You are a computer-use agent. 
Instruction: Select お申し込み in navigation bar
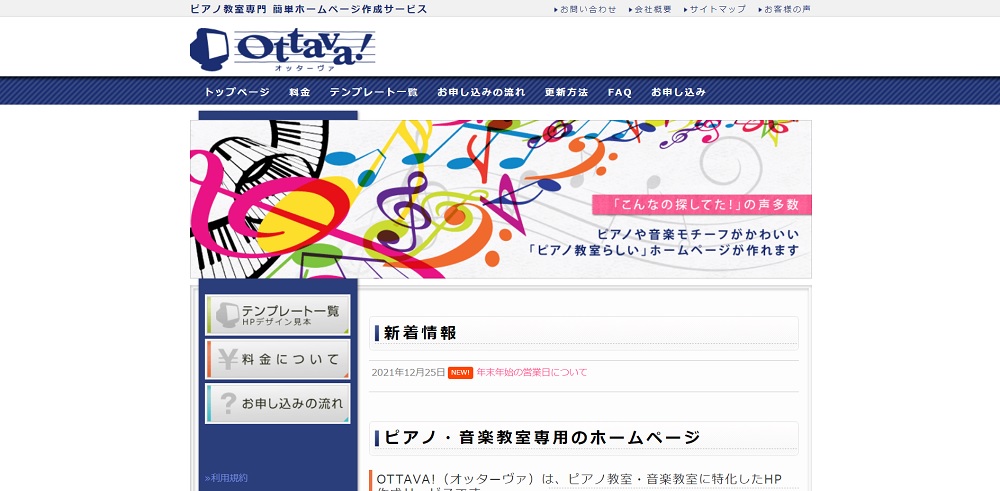tap(679, 92)
